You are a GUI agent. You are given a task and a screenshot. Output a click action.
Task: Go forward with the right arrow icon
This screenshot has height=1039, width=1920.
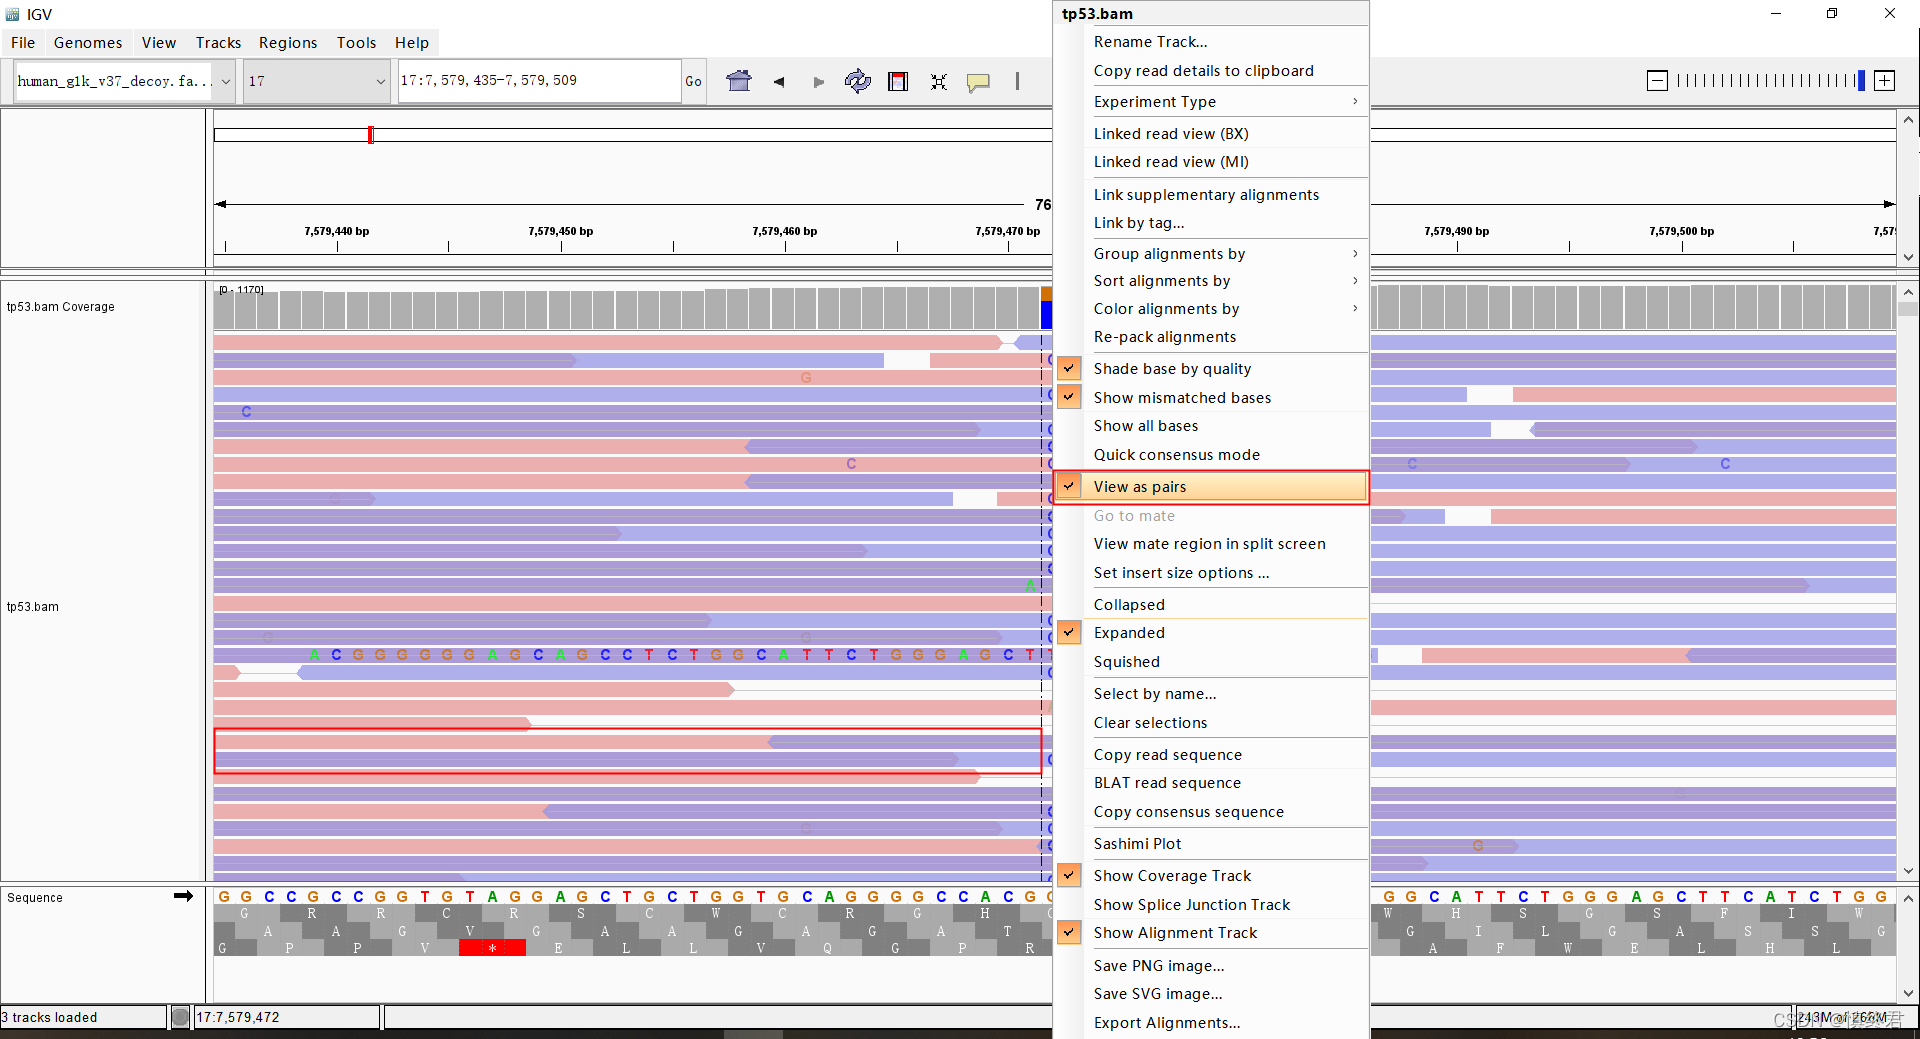[x=819, y=82]
